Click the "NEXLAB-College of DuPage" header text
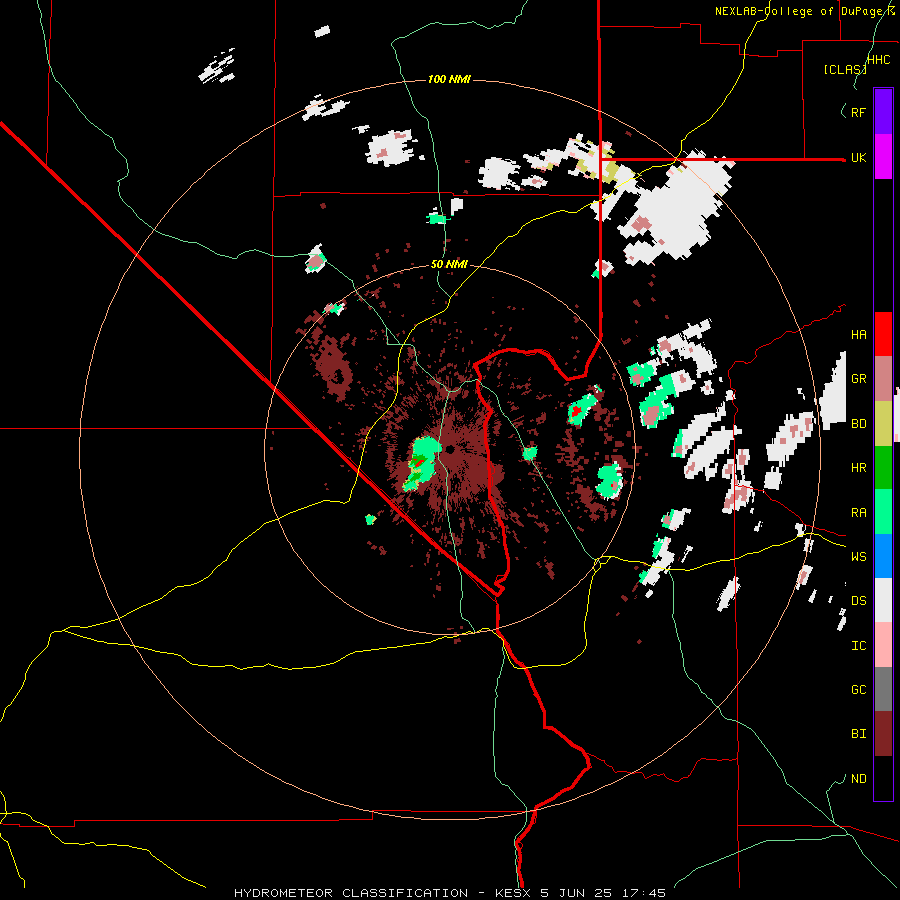900x900 pixels. click(x=800, y=11)
